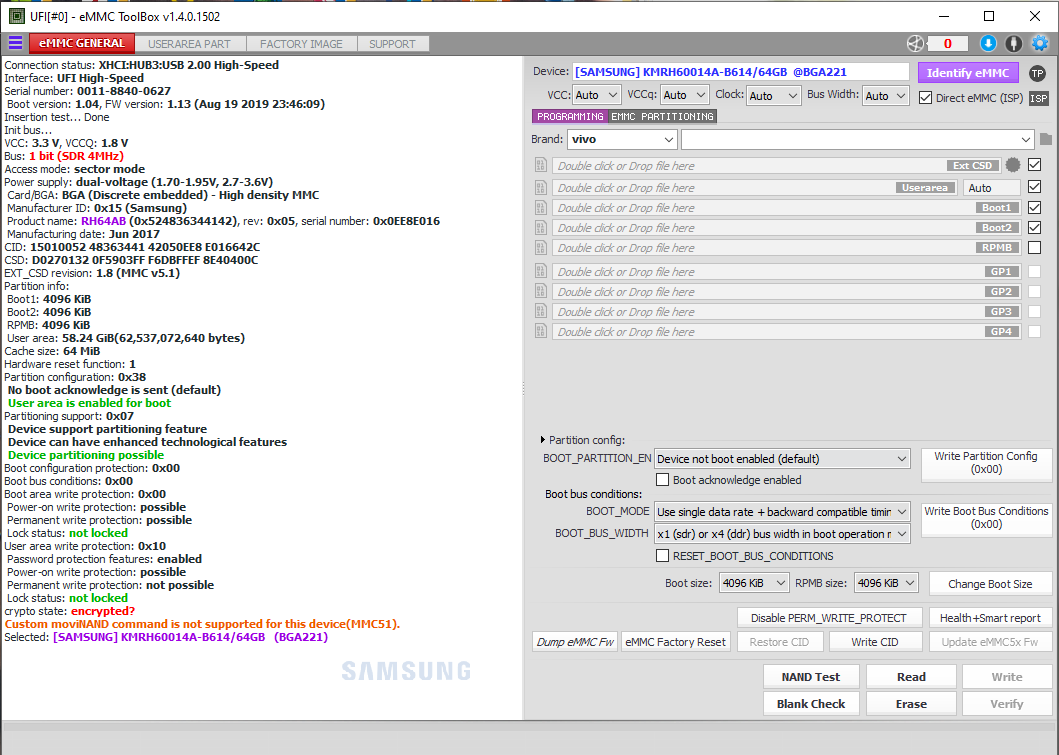Switch to the USERAREA PART tab
This screenshot has height=755, width=1059.
pyautogui.click(x=189, y=44)
